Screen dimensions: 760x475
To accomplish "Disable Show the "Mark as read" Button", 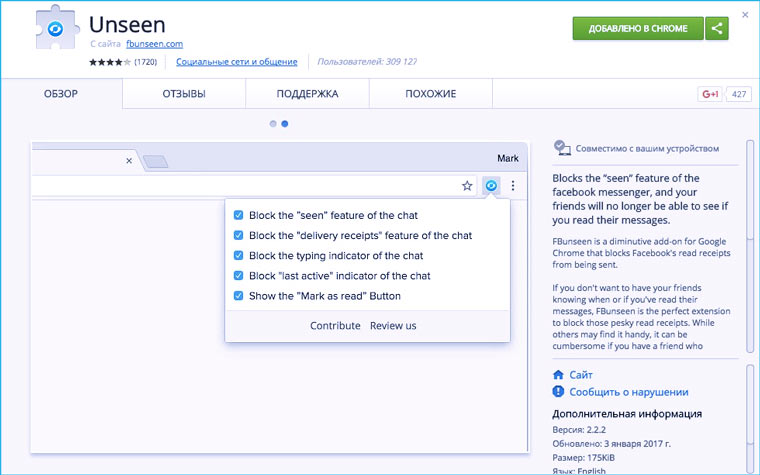I will point(238,296).
